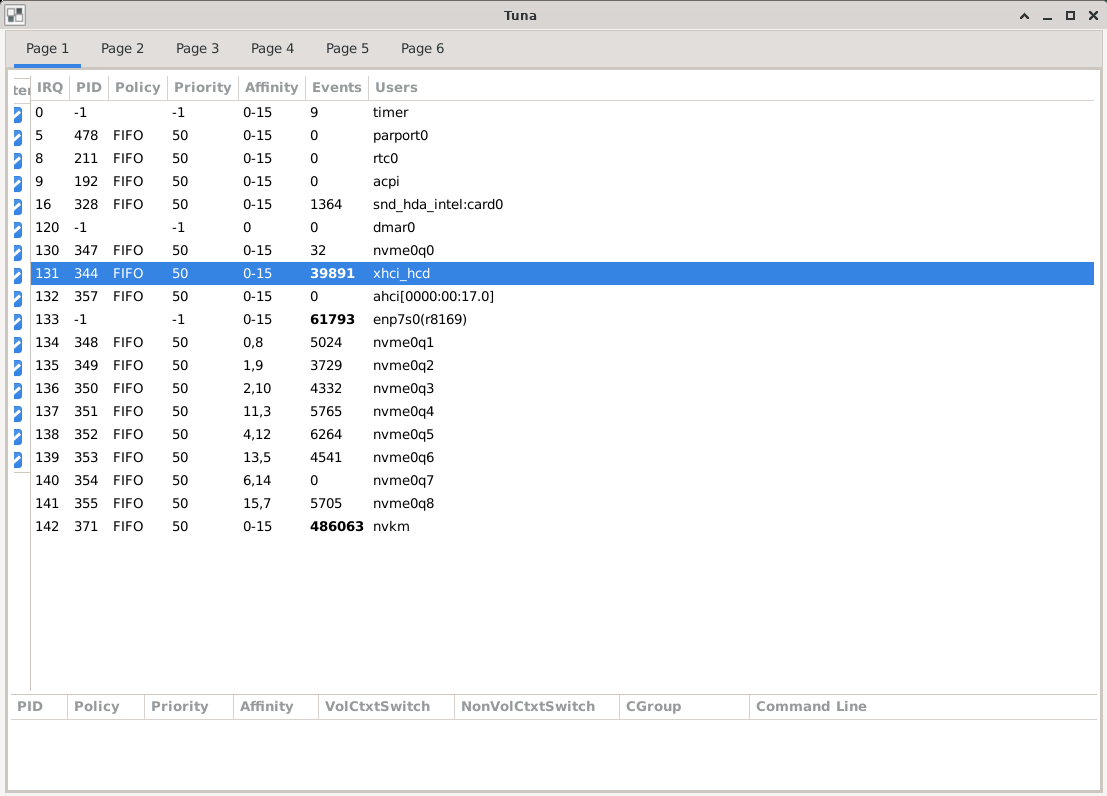Select the nvme0q5 row
Viewport: 1107px width, 796px height.
[562, 434]
